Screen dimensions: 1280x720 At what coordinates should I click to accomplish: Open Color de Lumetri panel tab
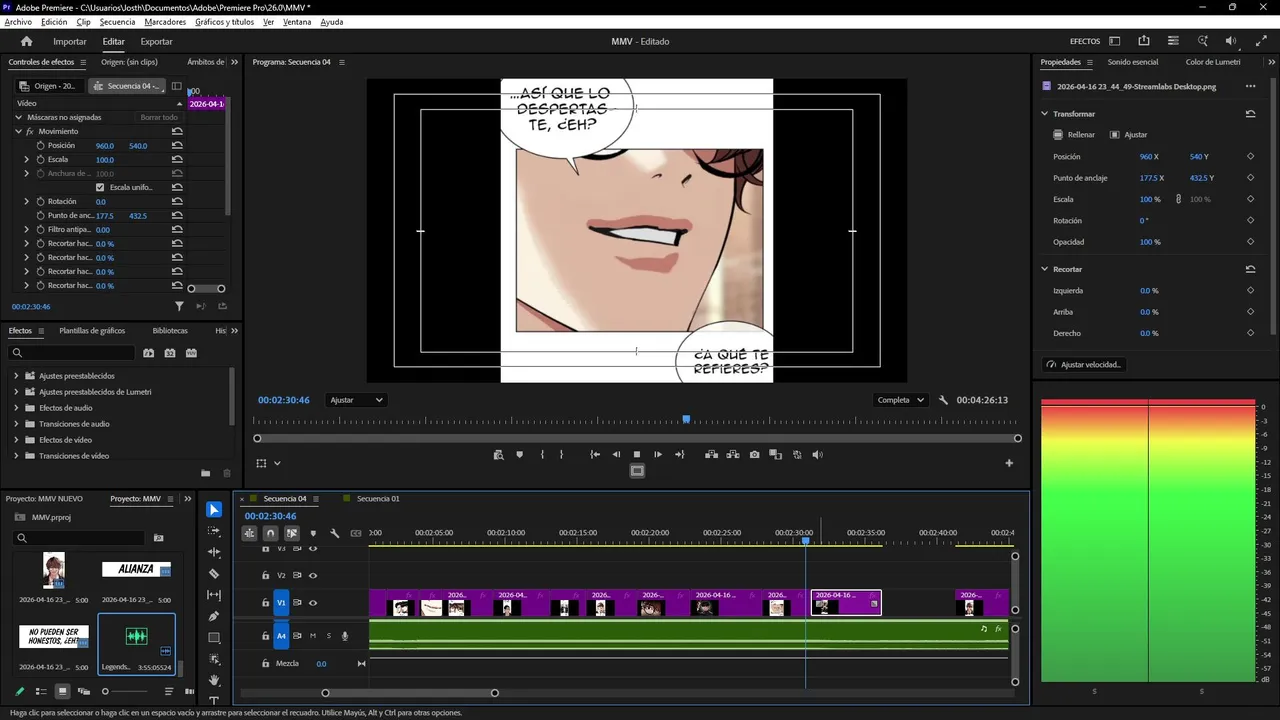1213,62
